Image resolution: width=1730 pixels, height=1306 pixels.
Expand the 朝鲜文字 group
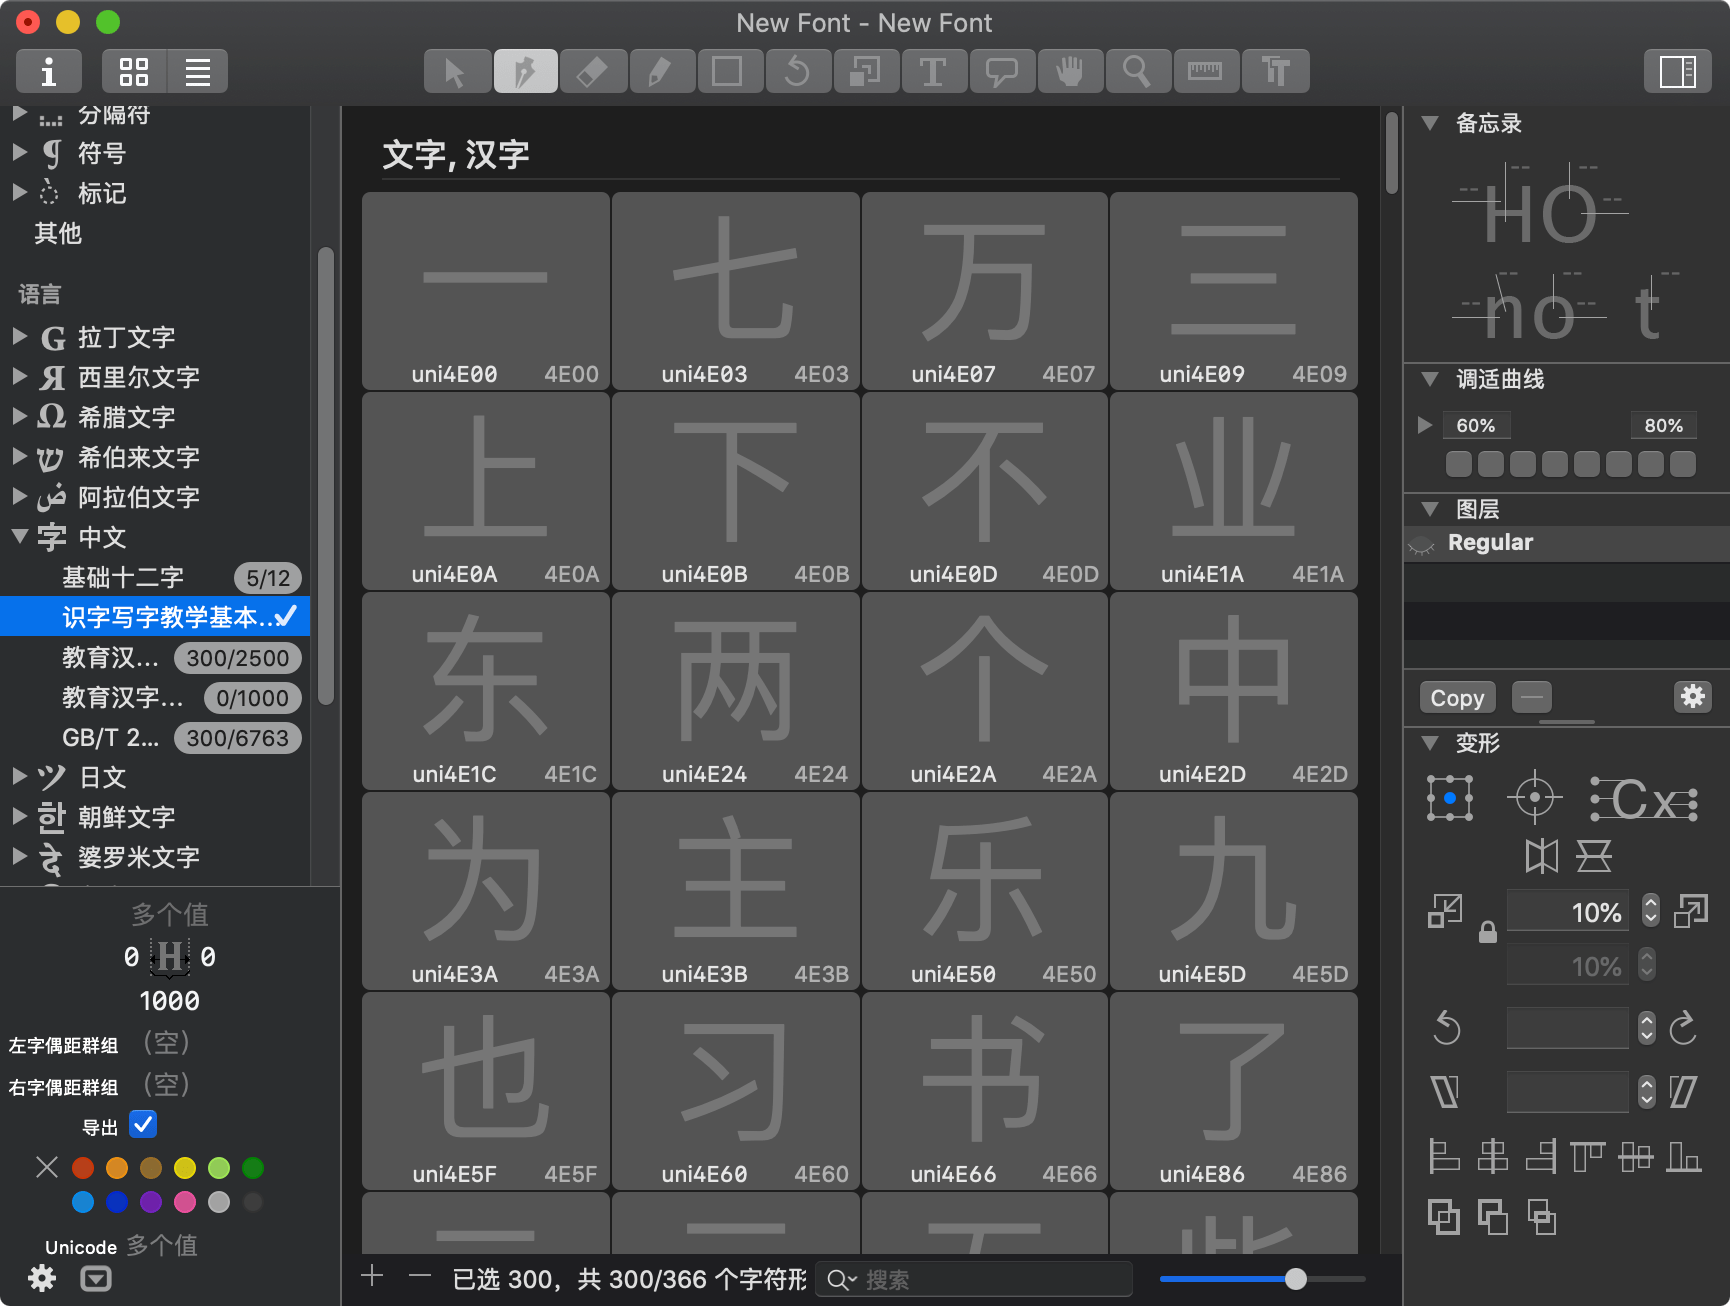[19, 816]
